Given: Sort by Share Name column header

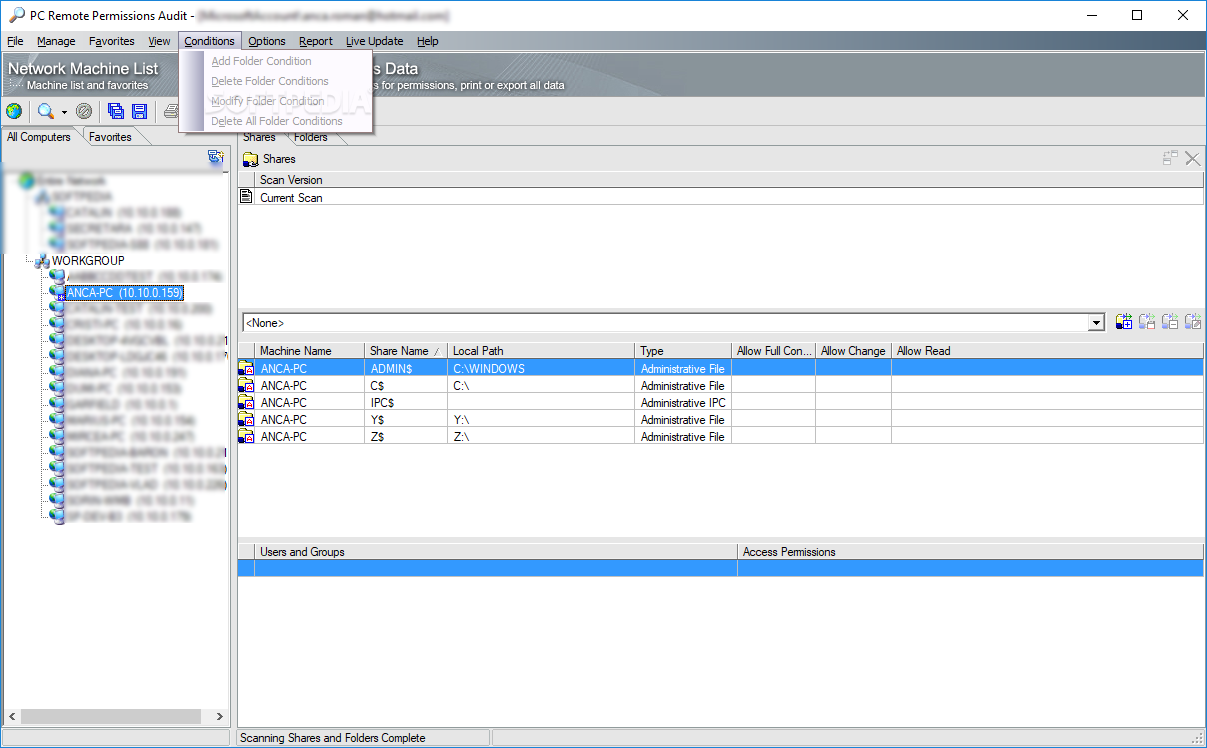Looking at the screenshot, I should click(x=406, y=351).
